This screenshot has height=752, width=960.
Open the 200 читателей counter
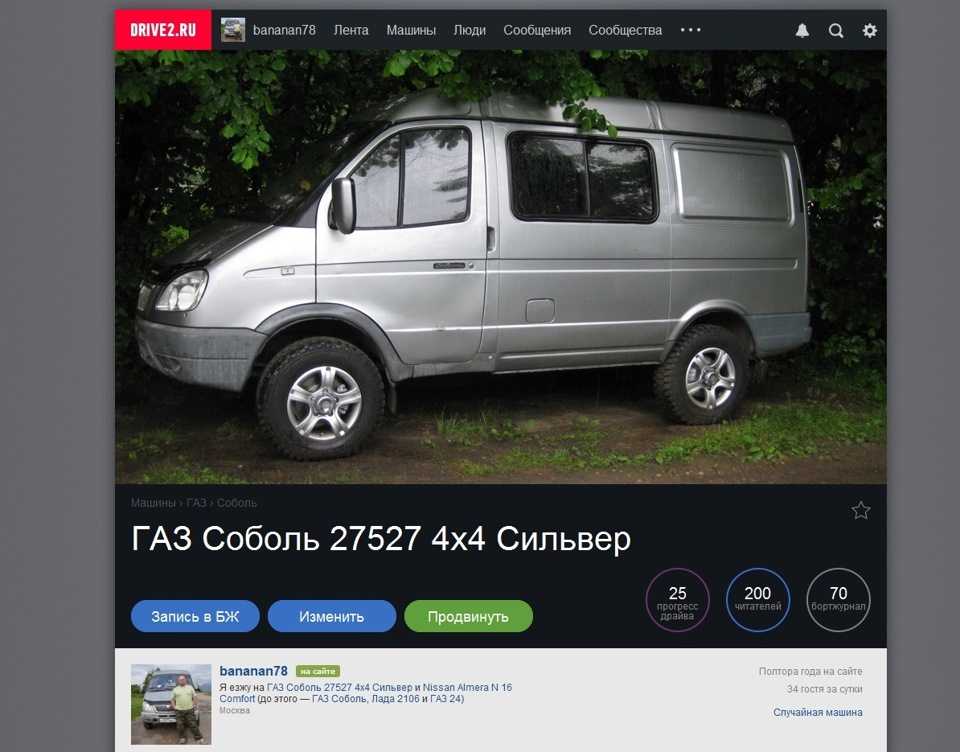(758, 600)
